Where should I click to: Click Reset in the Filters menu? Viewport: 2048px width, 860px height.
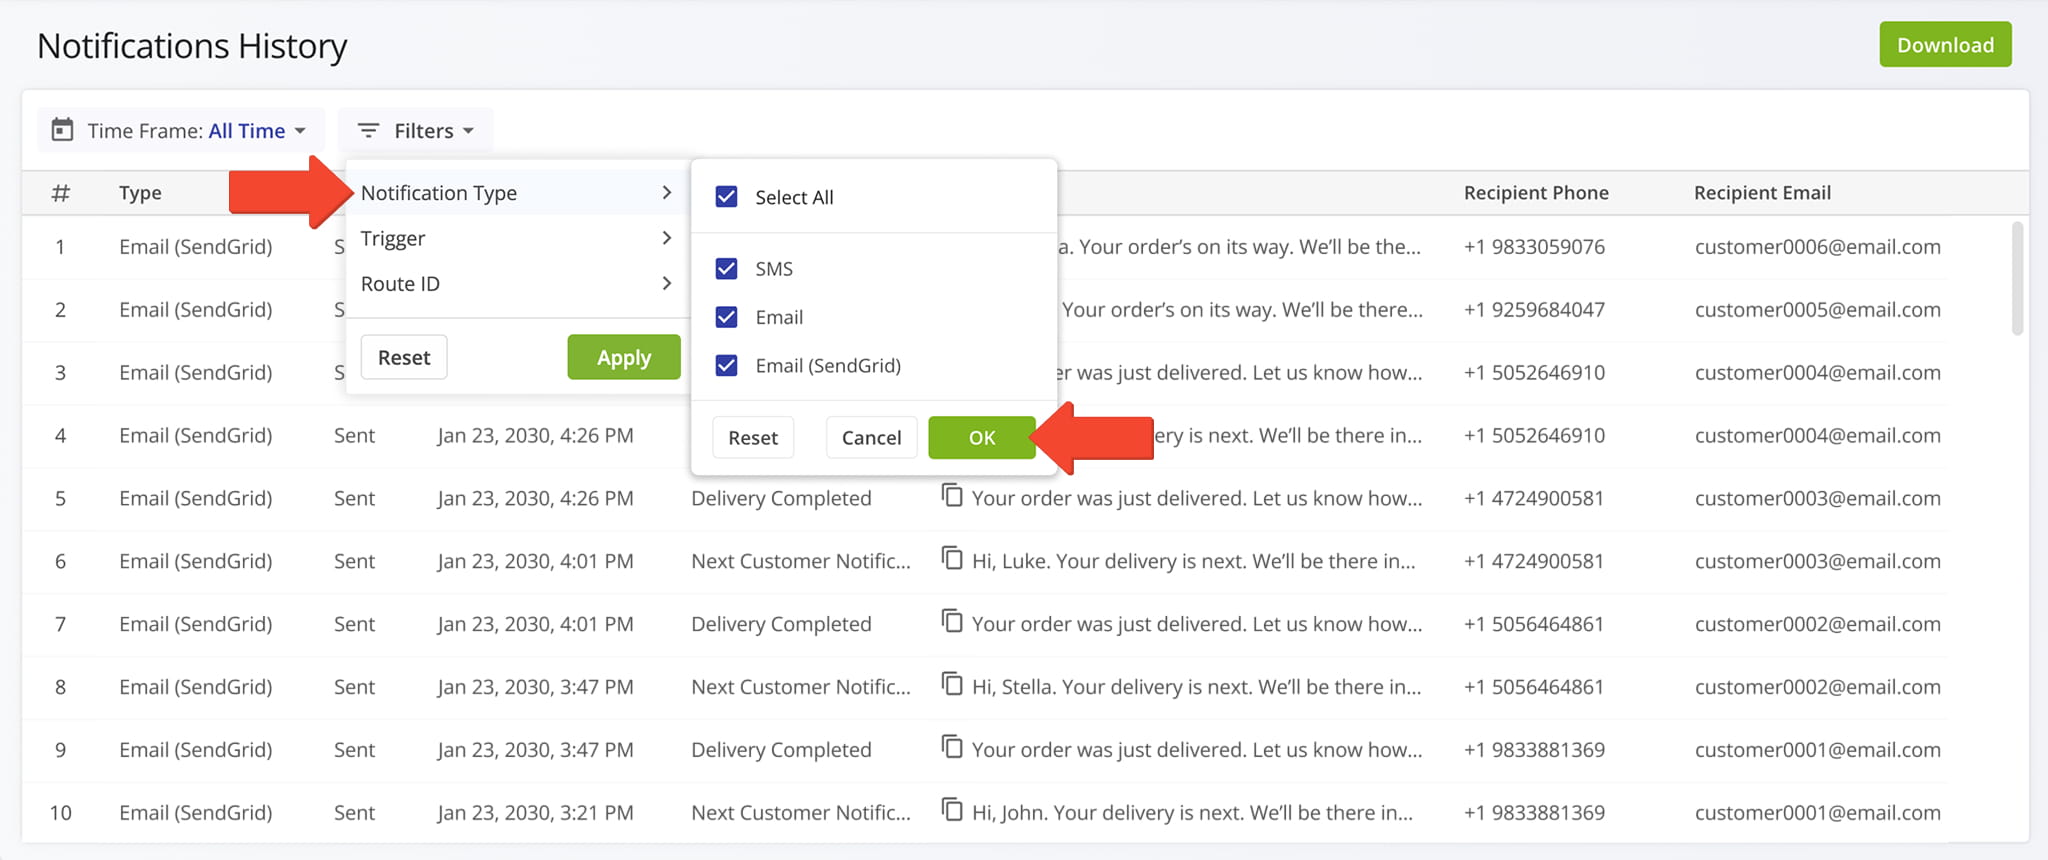pos(404,358)
